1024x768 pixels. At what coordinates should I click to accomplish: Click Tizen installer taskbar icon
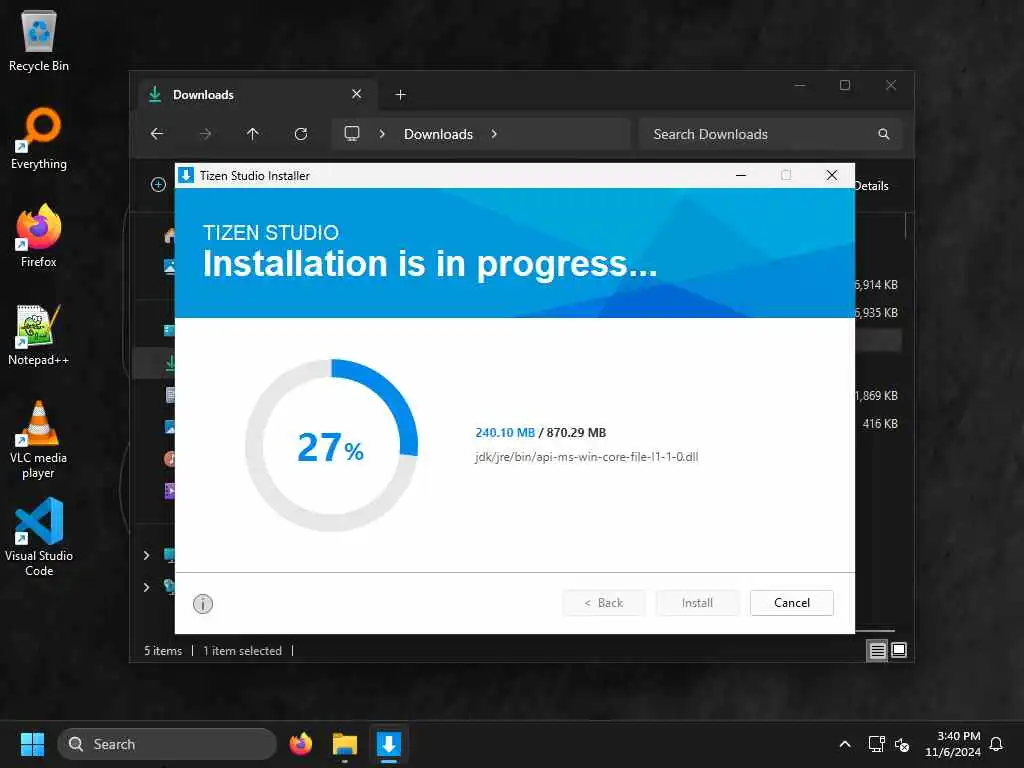tap(389, 744)
